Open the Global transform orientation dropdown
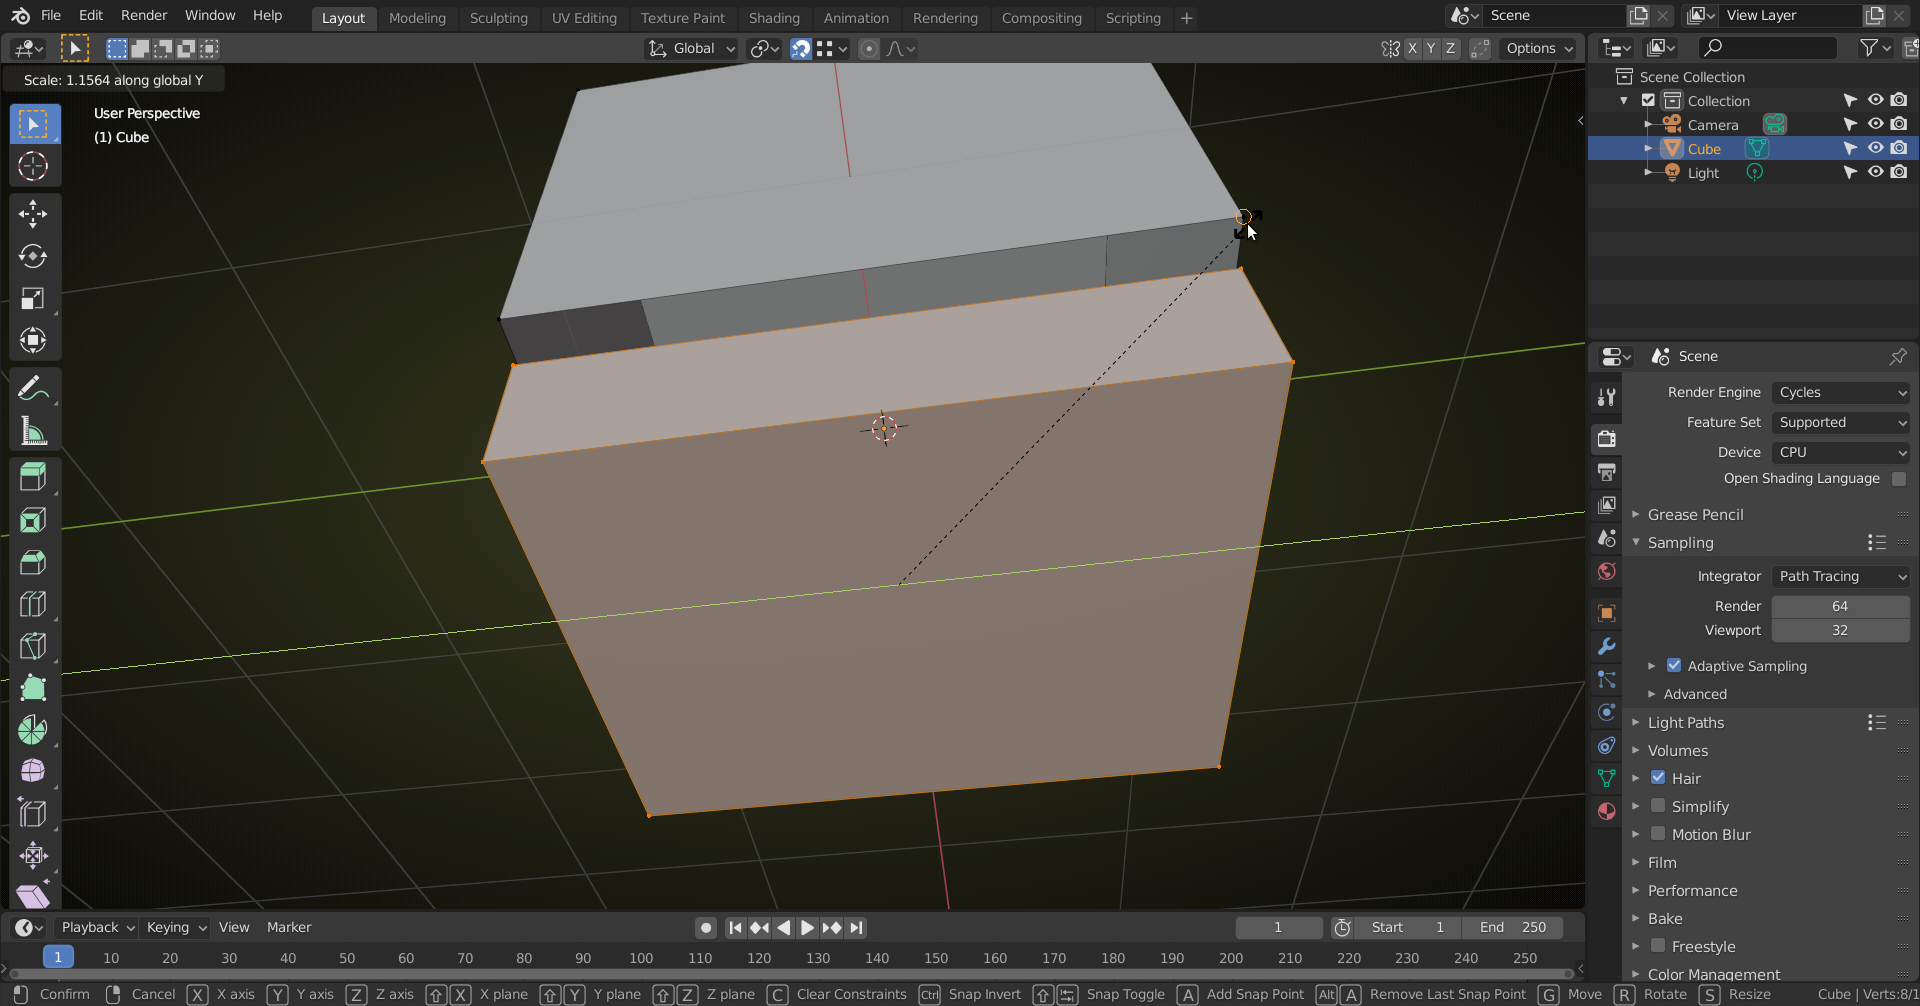The width and height of the screenshot is (1920, 1006). [692, 48]
